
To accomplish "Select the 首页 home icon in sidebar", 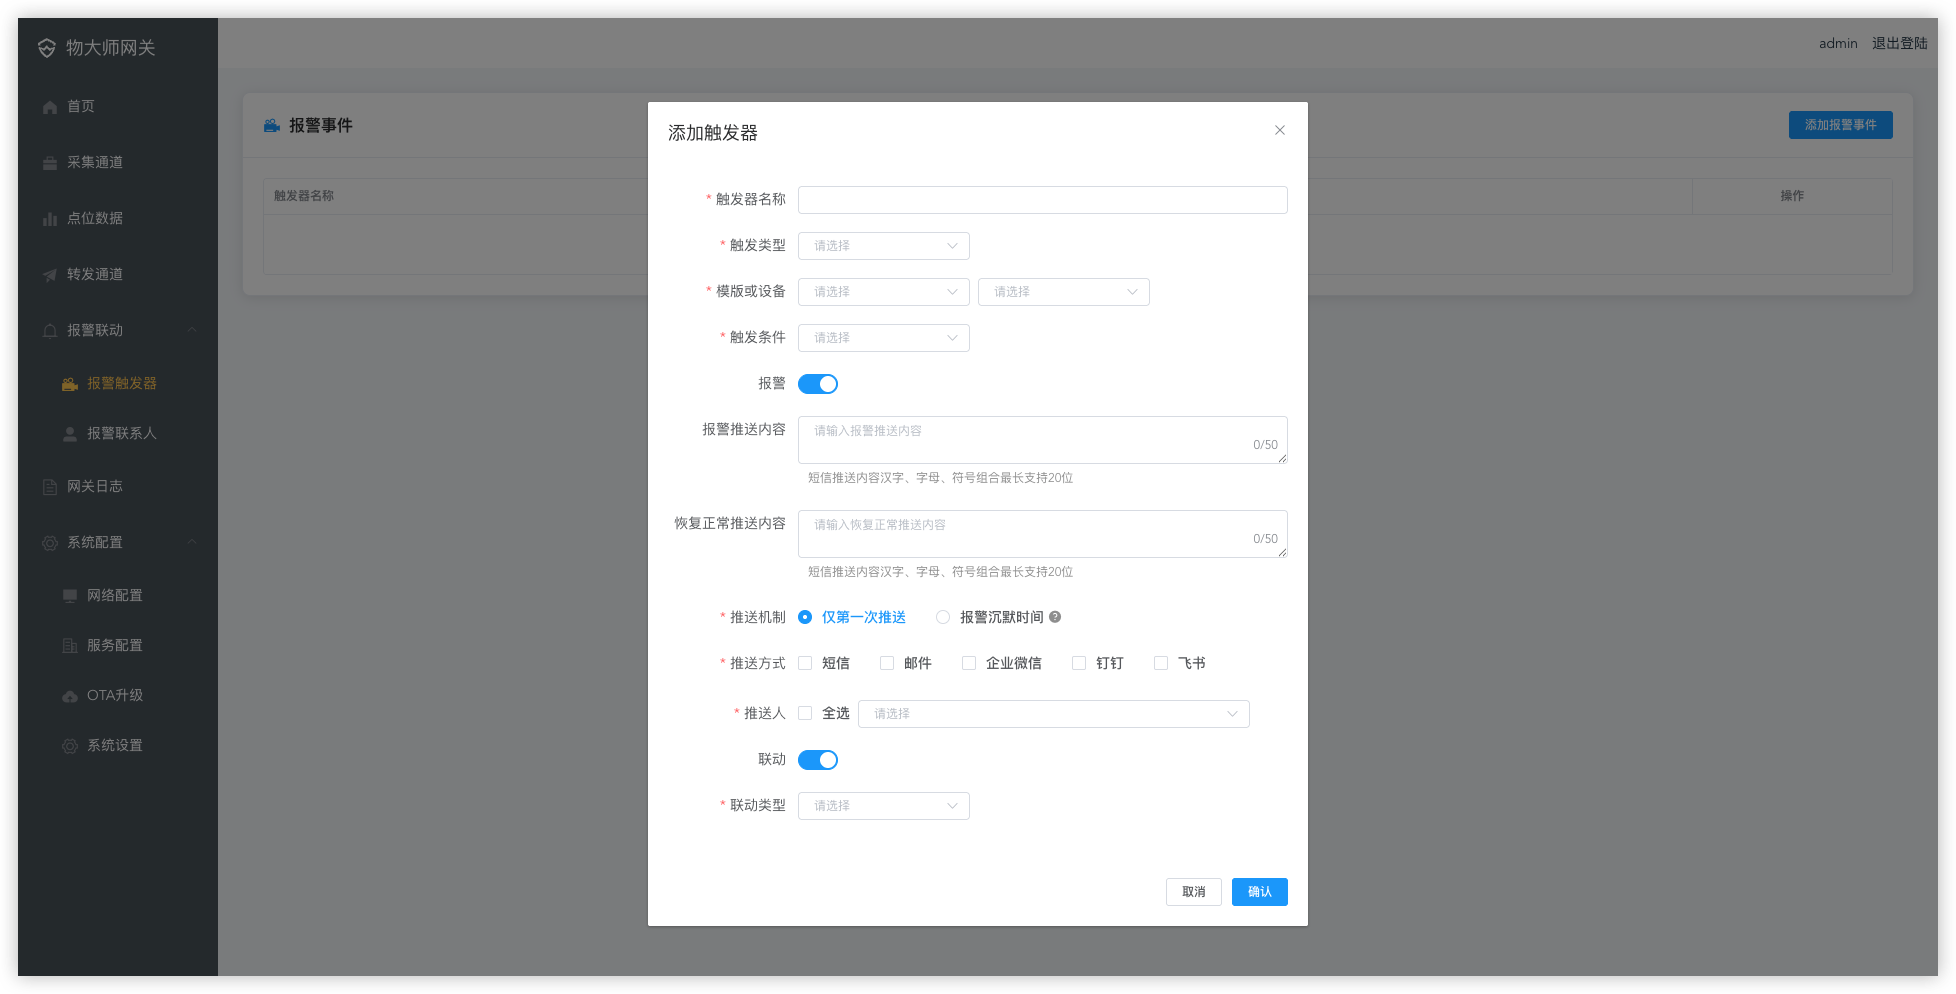I will click(49, 106).
